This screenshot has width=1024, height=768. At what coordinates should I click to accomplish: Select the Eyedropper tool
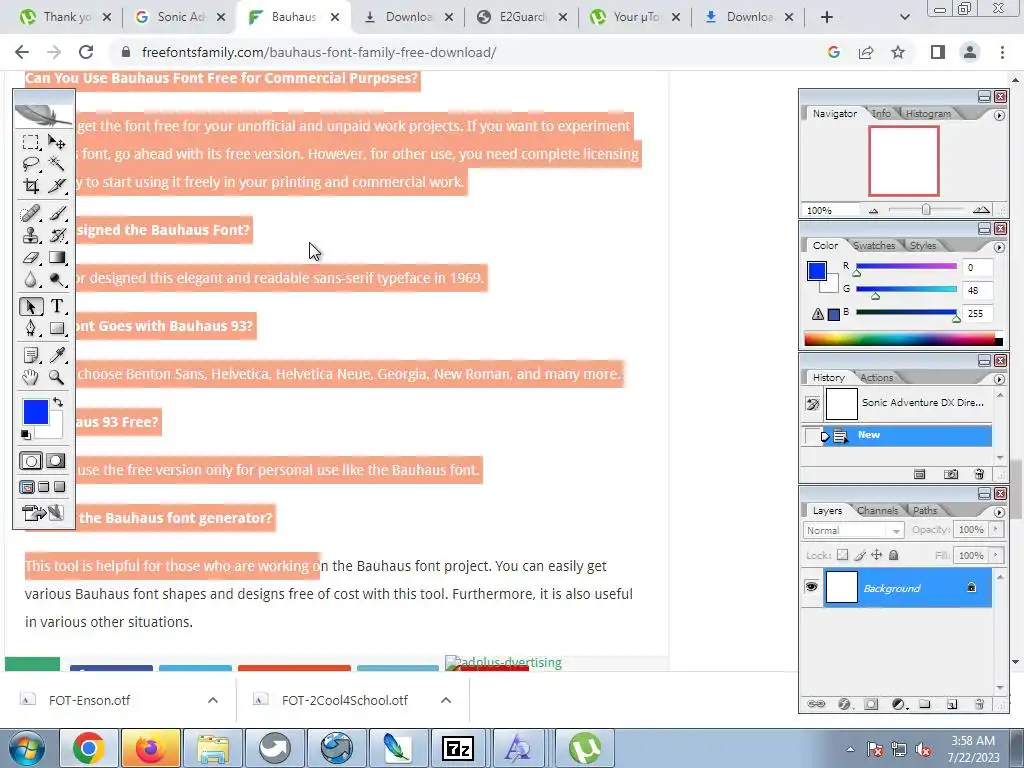tap(57, 355)
